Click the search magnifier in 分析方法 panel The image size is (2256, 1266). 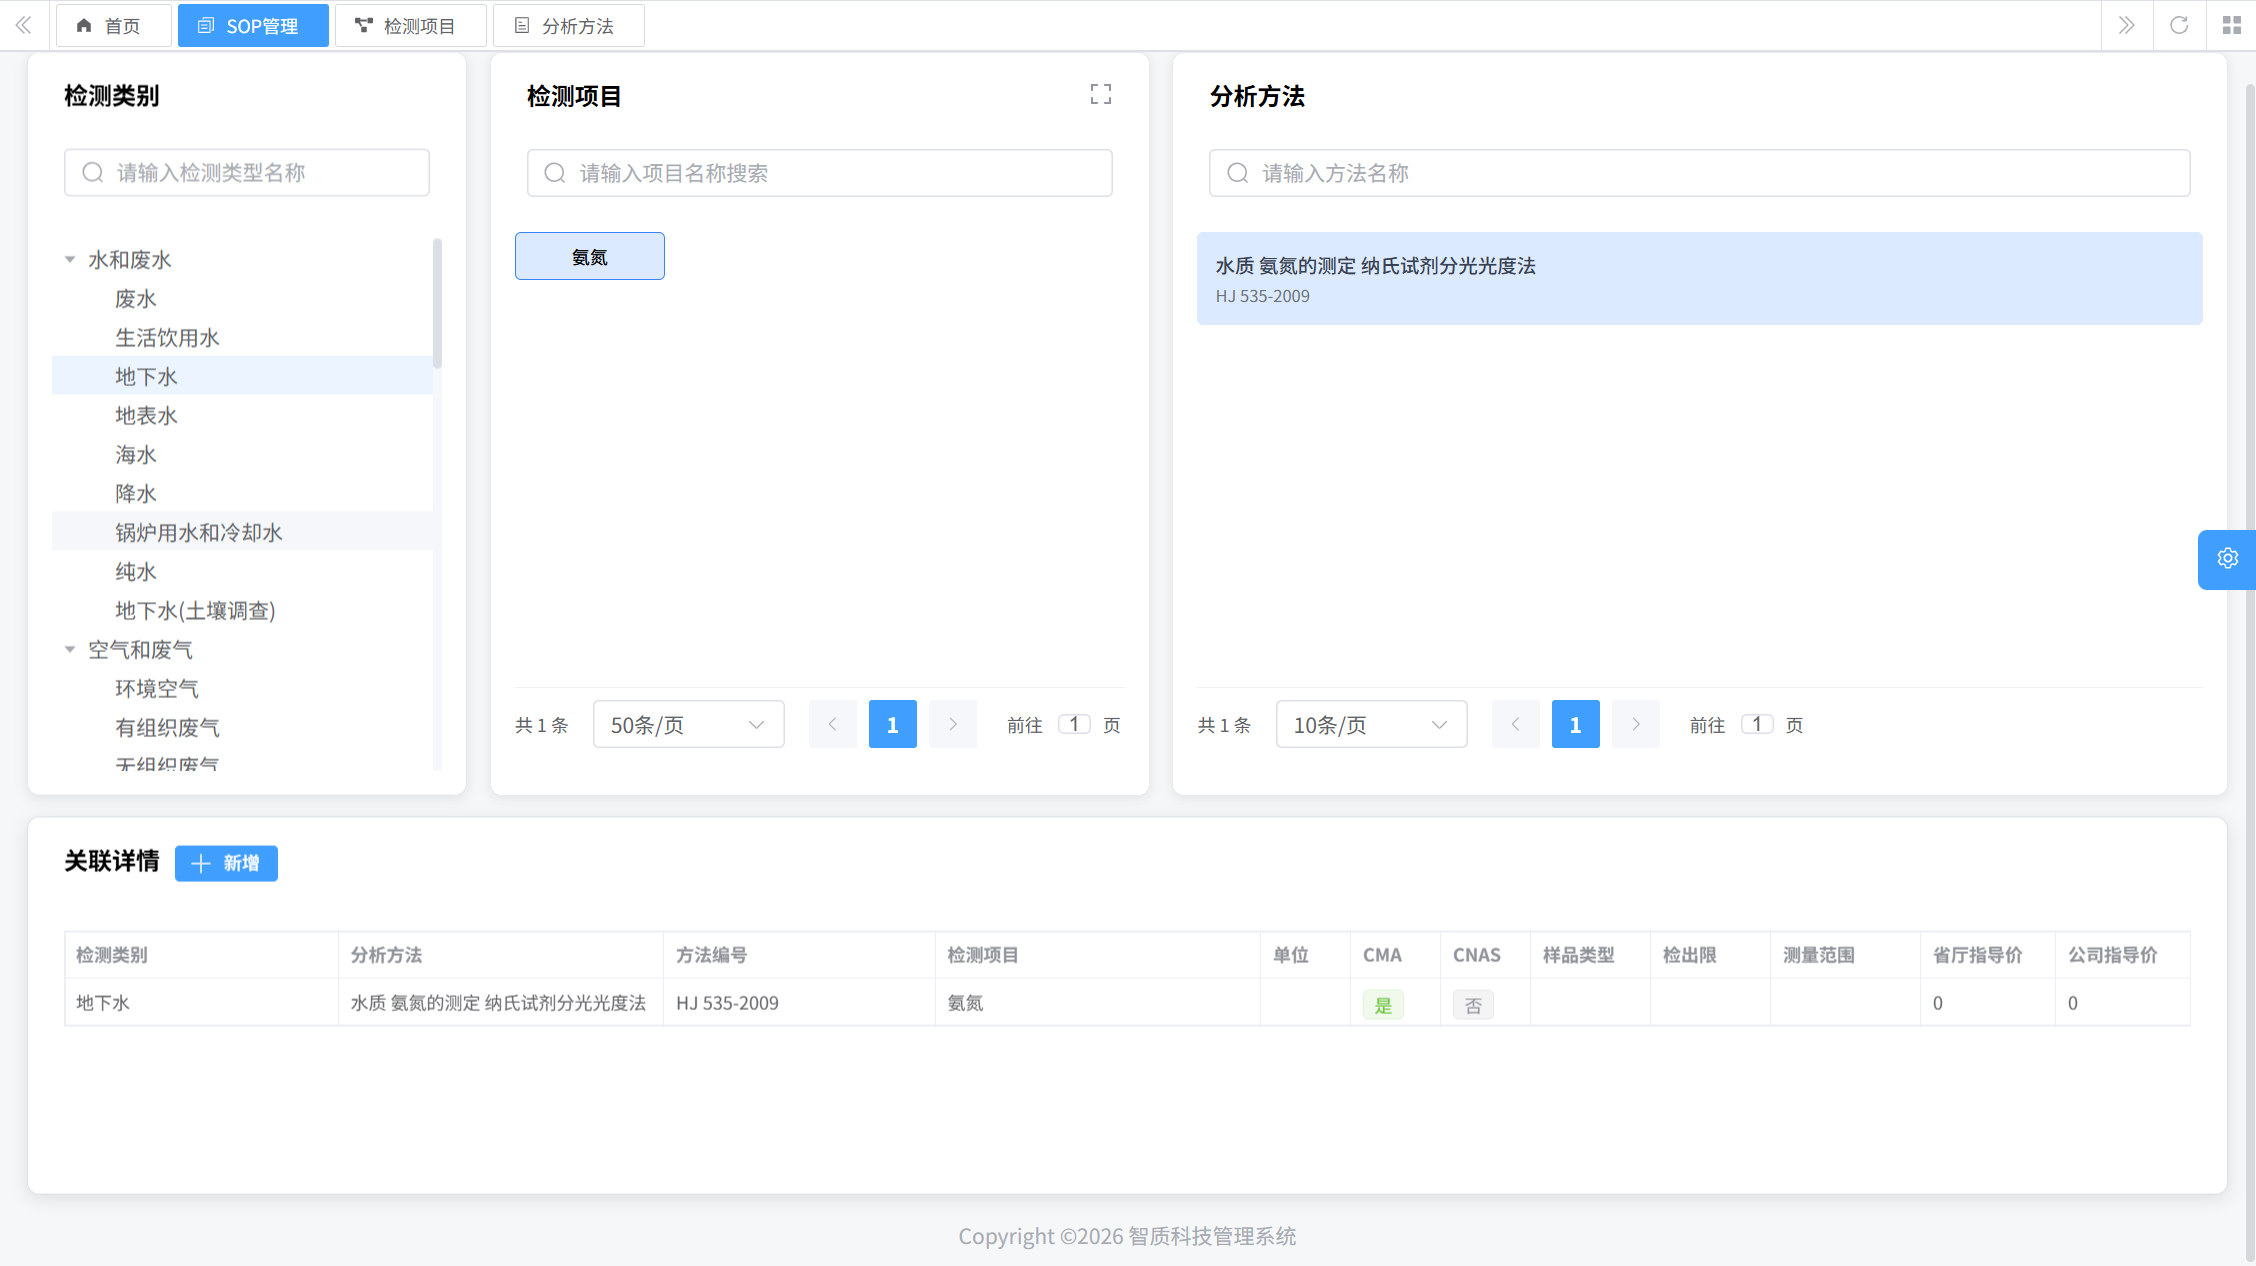point(1237,173)
